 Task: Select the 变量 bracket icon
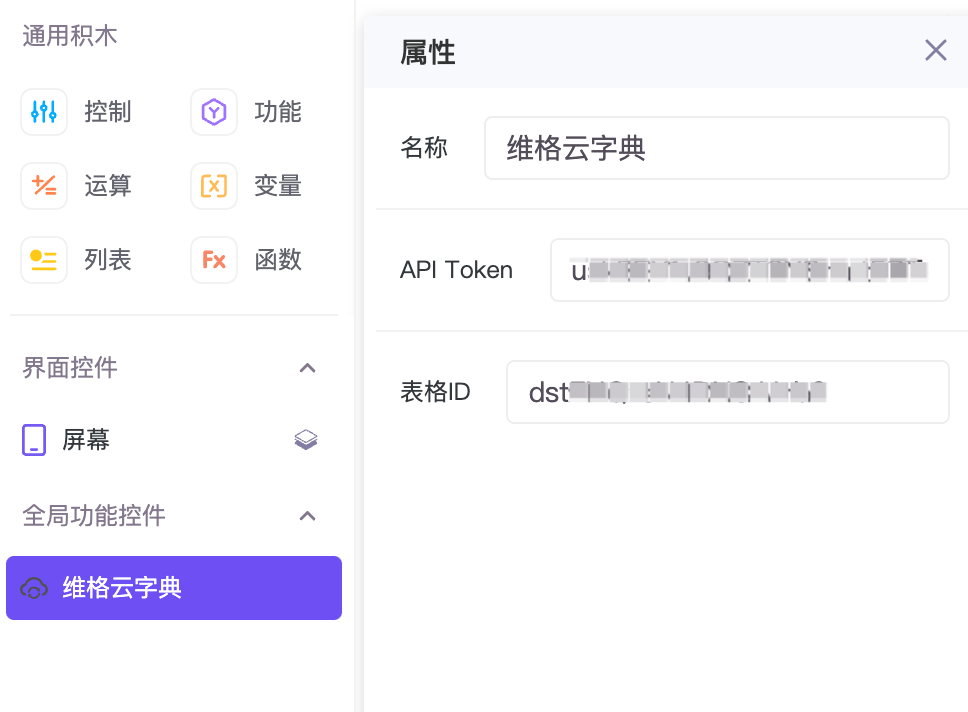(214, 186)
